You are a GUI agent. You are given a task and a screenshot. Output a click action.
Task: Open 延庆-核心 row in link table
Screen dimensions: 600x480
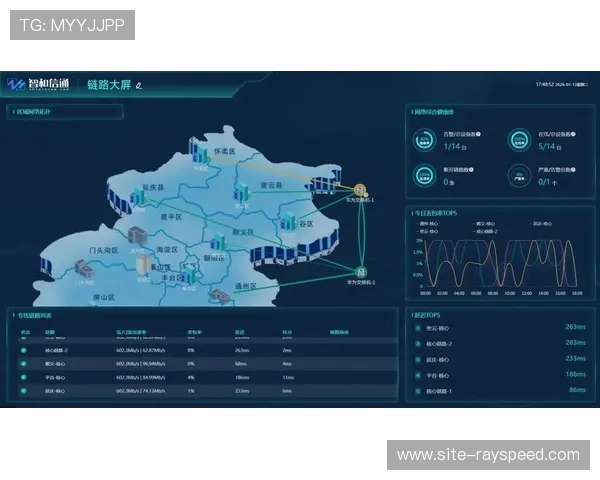coord(207,391)
